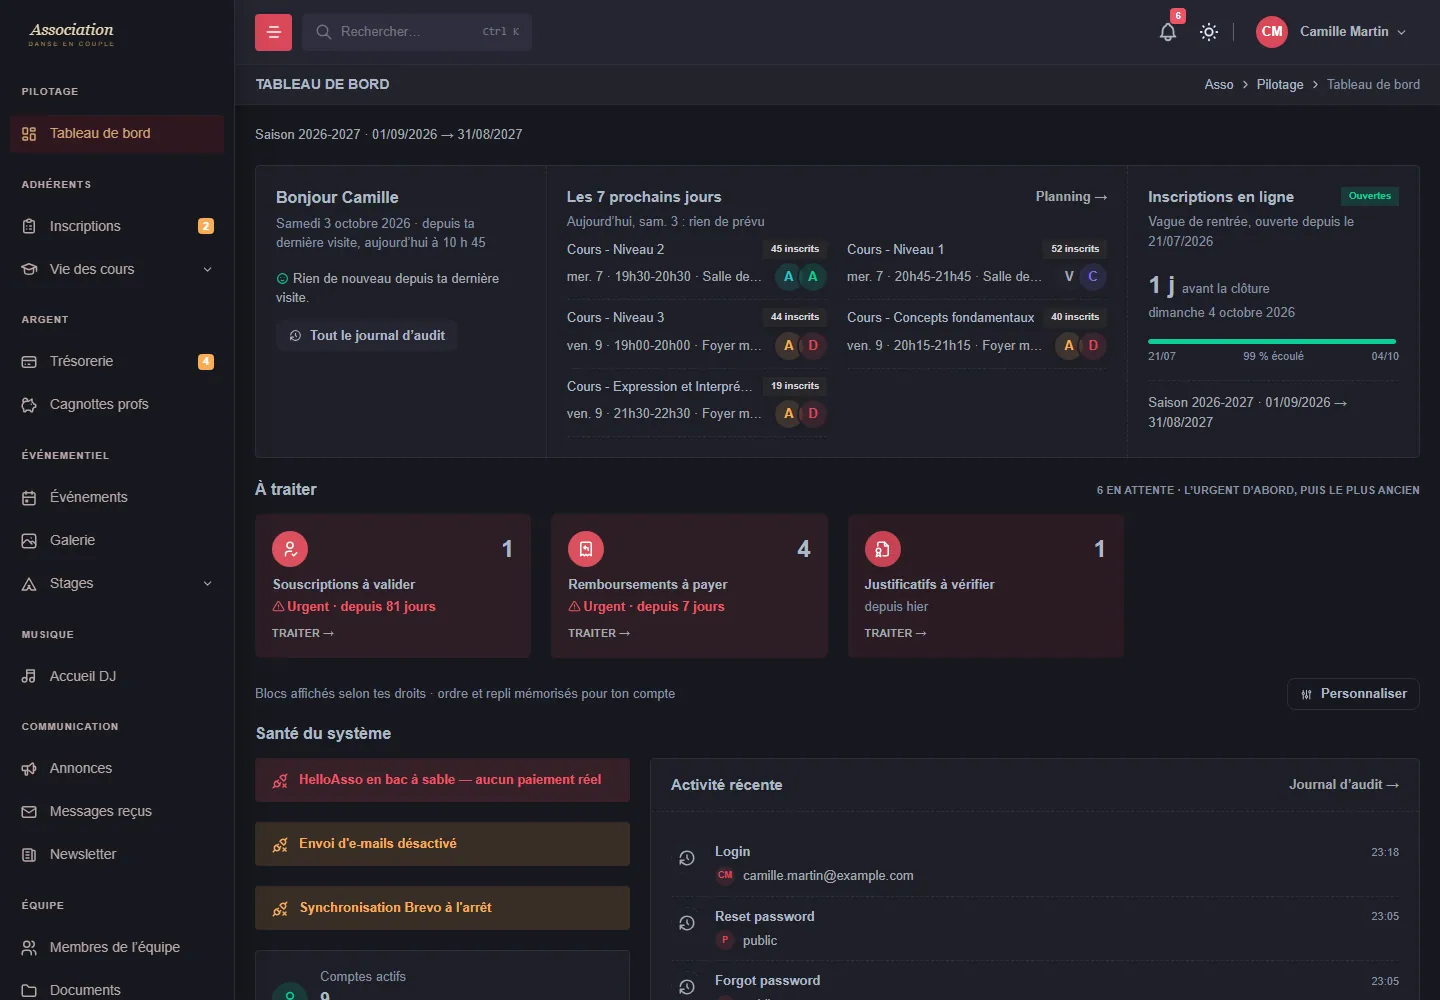Open Membres de l'équipe

coord(117,947)
